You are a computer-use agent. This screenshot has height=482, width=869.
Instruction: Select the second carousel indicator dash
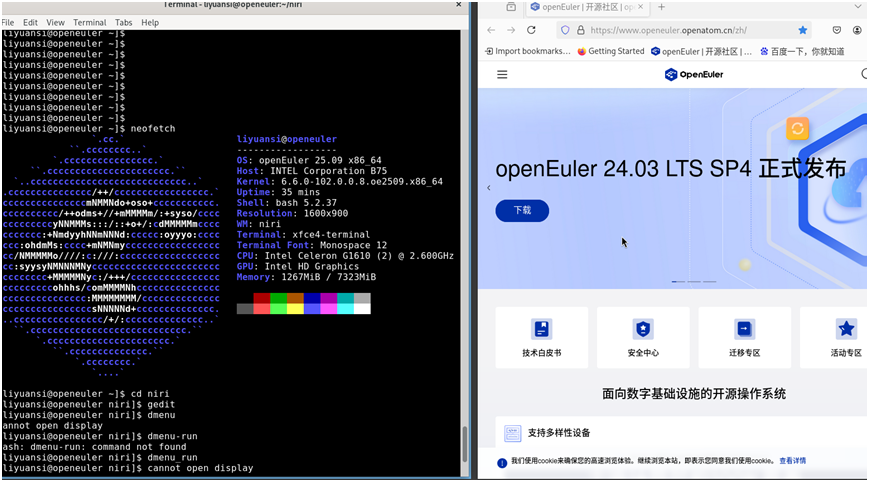point(694,282)
